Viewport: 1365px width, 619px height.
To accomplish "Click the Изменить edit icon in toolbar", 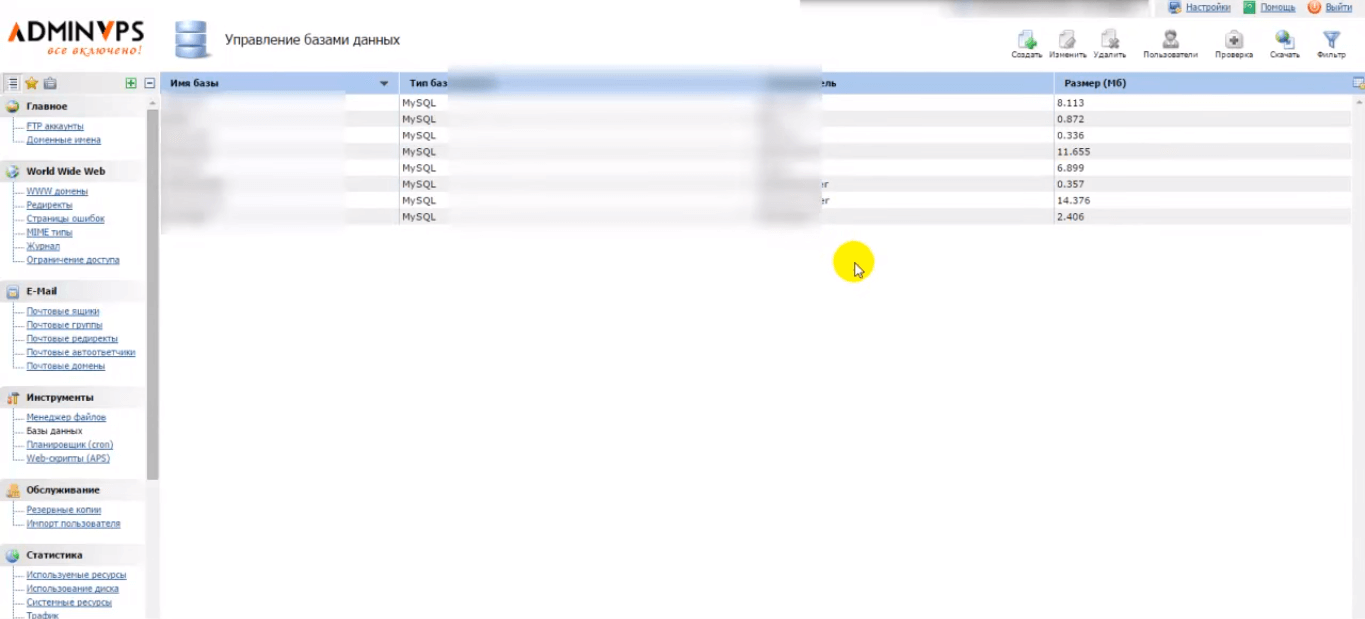I will 1067,41.
